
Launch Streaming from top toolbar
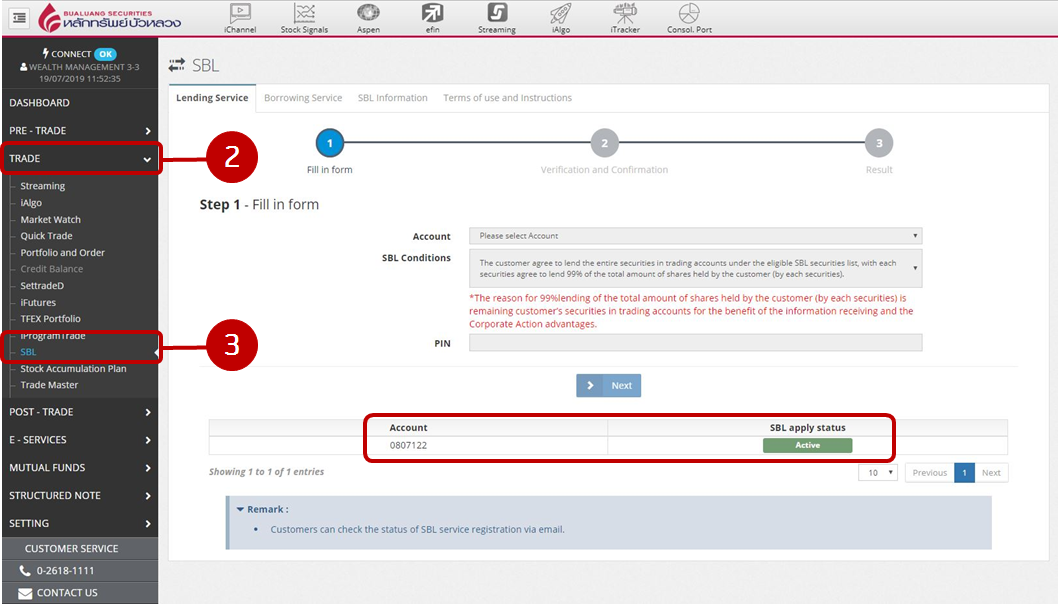pyautogui.click(x=497, y=18)
